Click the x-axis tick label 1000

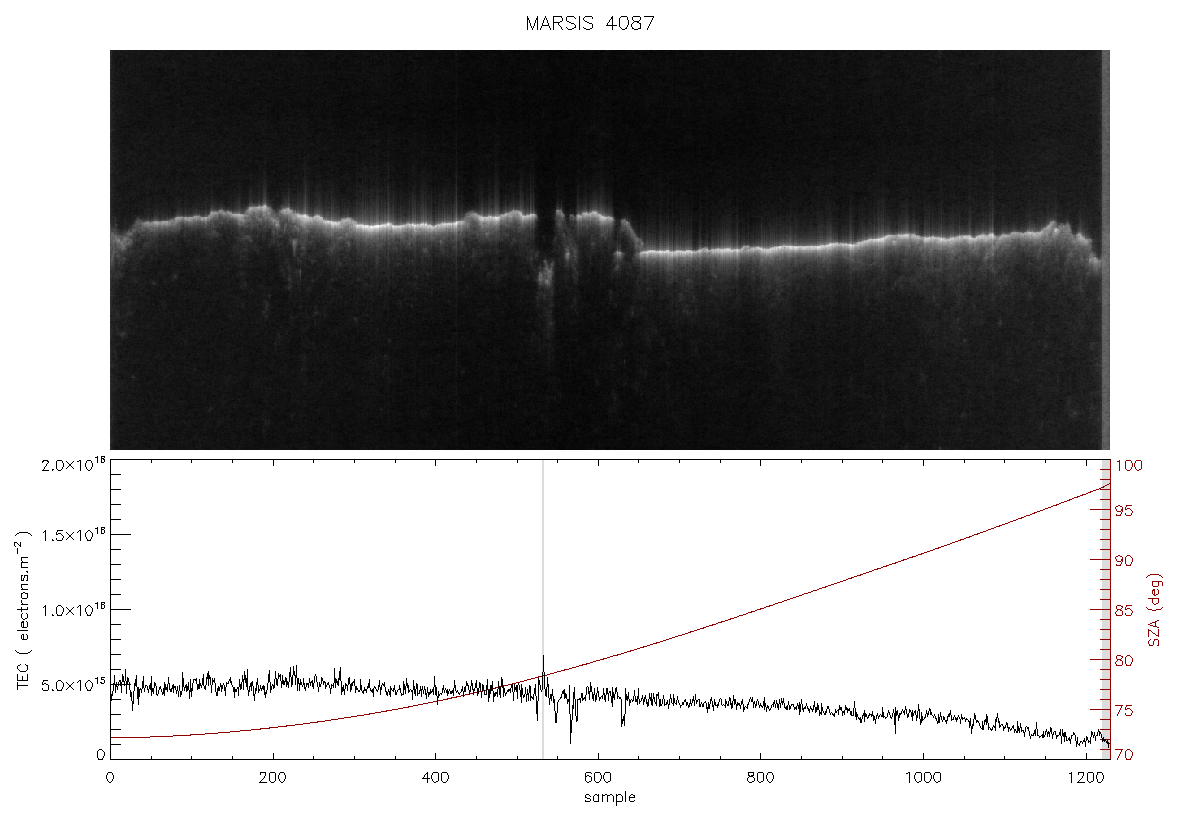pos(923,778)
